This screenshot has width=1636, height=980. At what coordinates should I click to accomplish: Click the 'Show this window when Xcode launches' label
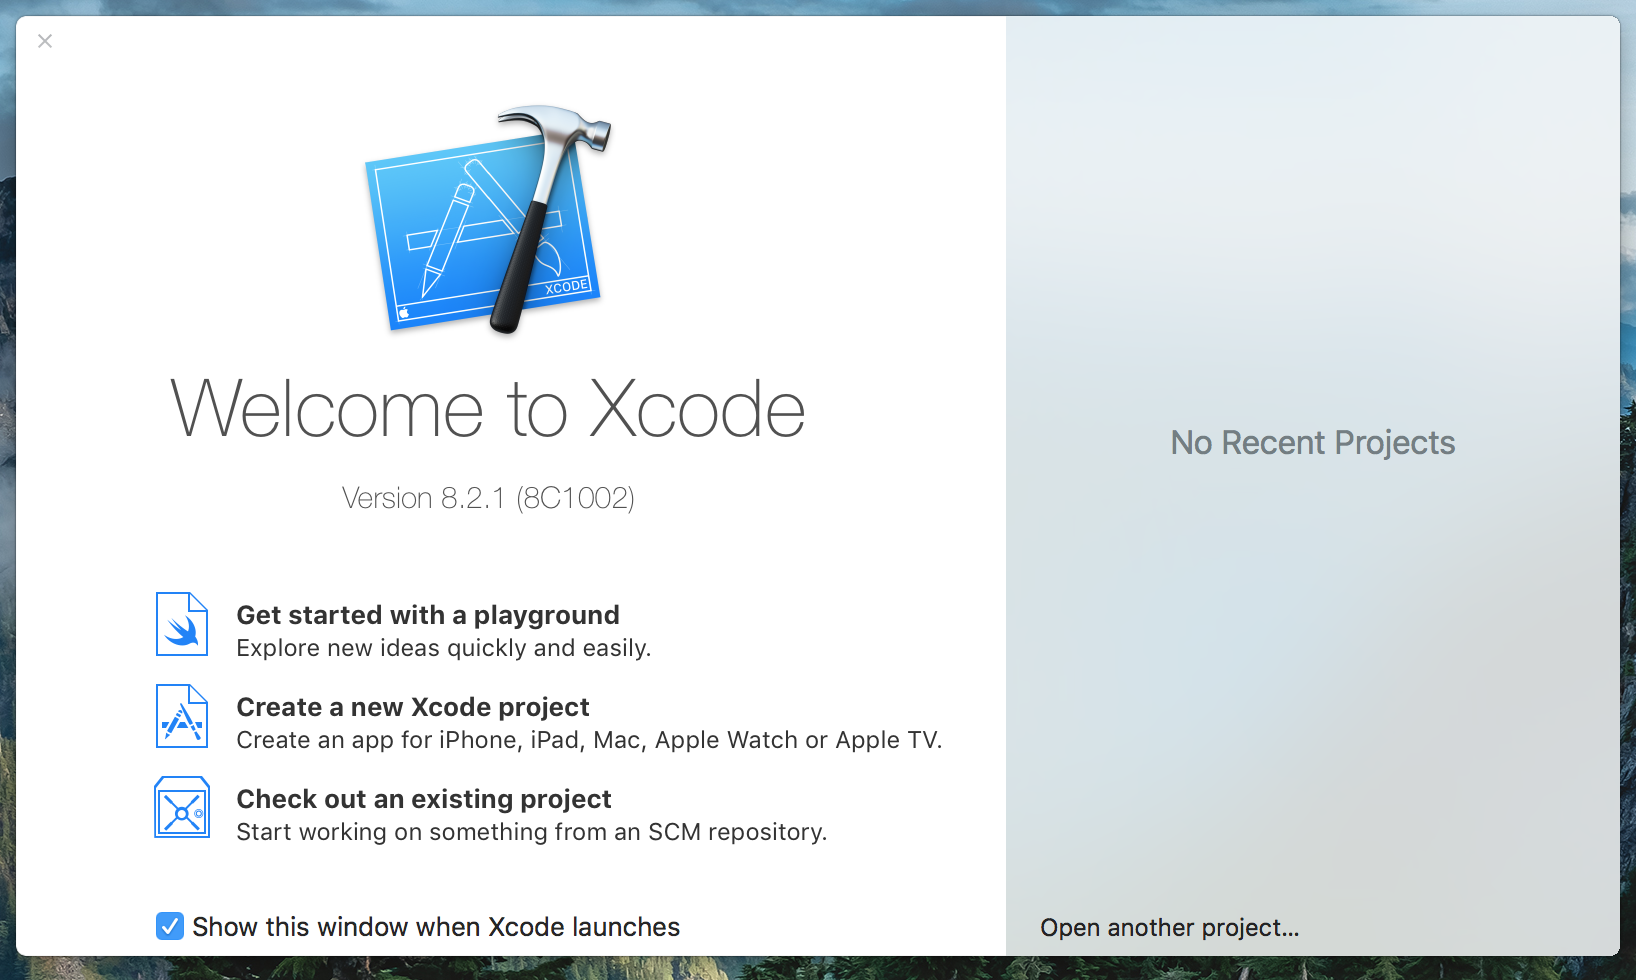click(436, 927)
